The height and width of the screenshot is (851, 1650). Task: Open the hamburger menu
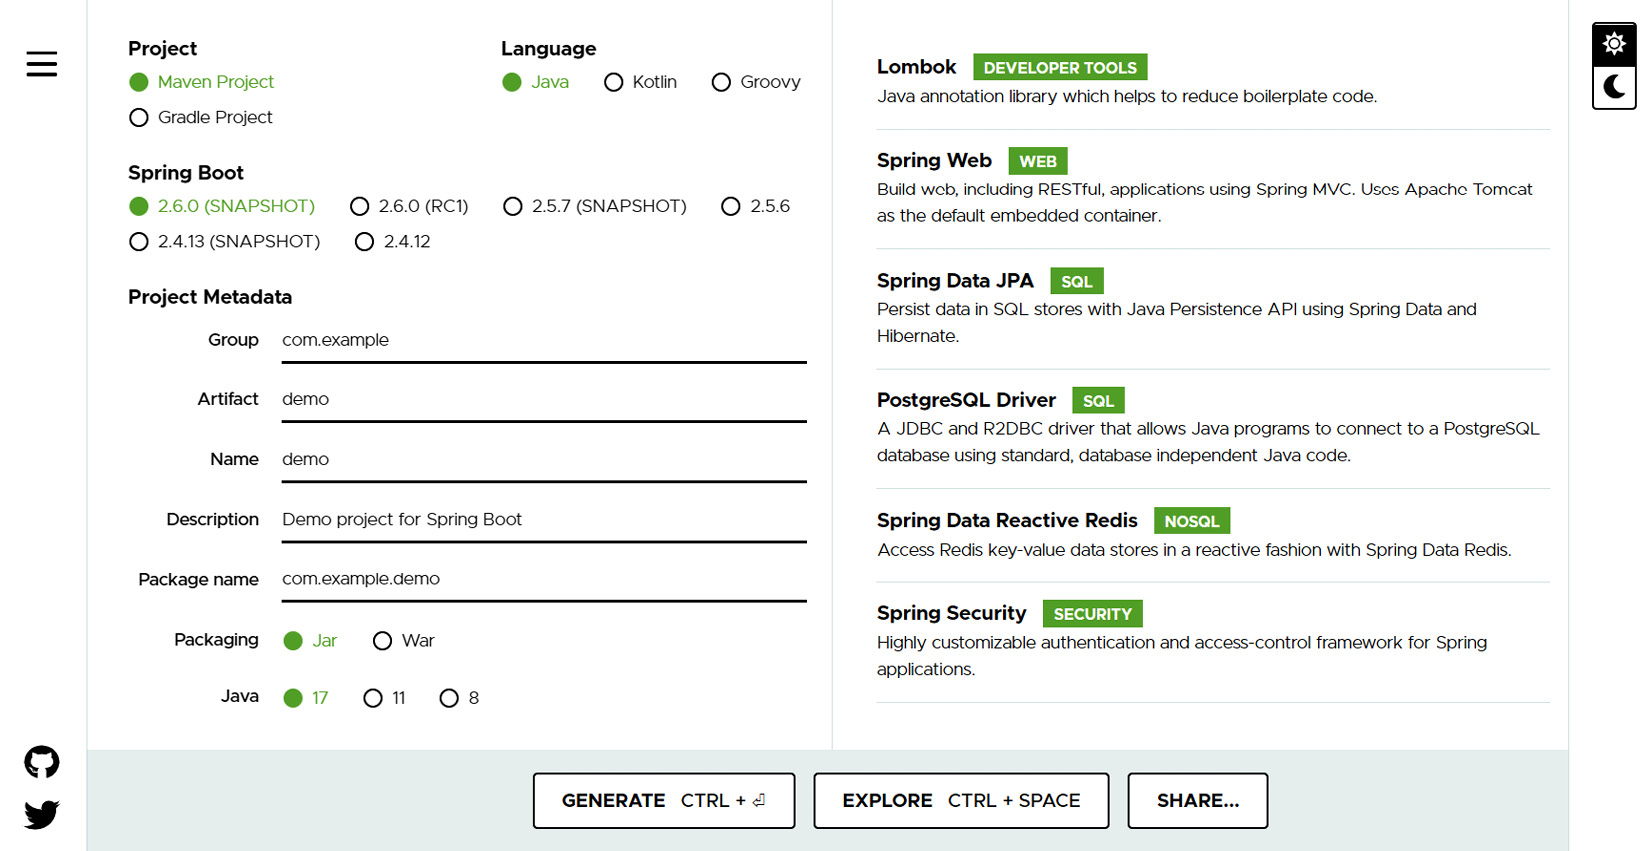[42, 64]
